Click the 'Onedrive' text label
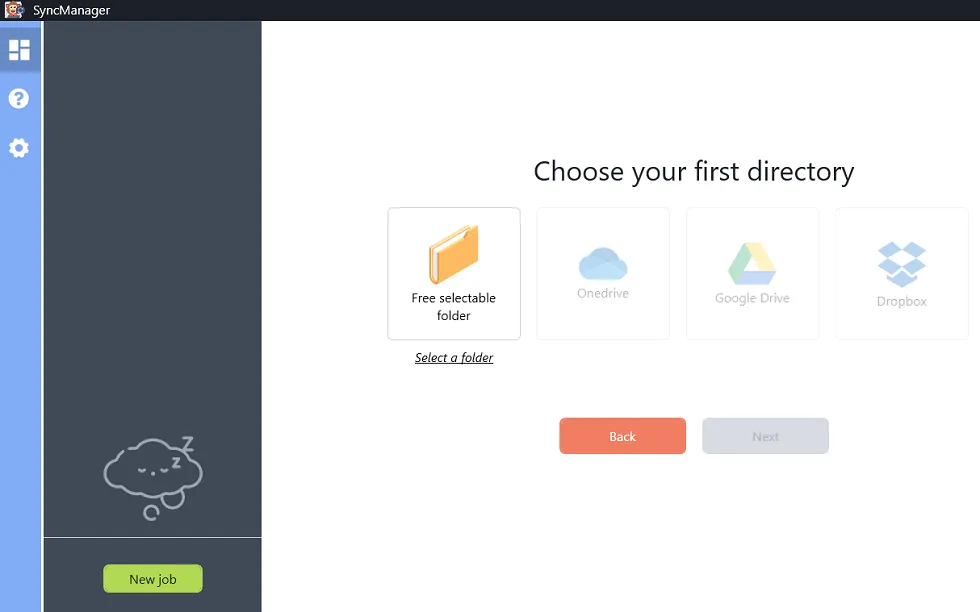 click(x=603, y=294)
